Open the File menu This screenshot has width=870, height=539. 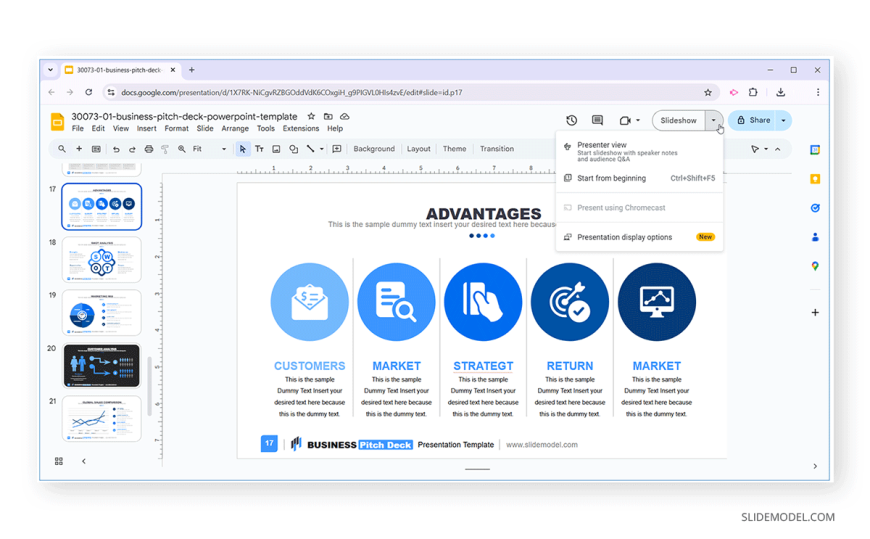[x=78, y=128]
